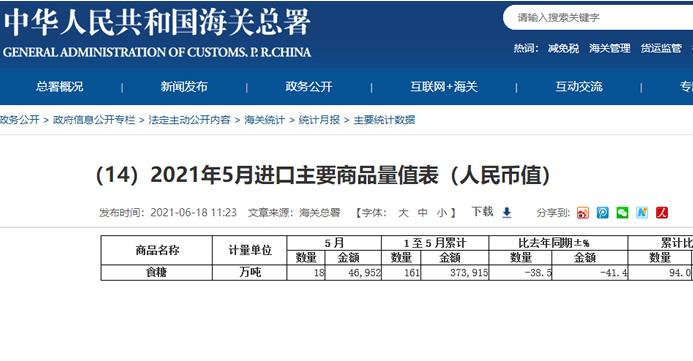This screenshot has width=693, height=361.
Task: Share with the red Renmin icon
Action: coord(662,213)
